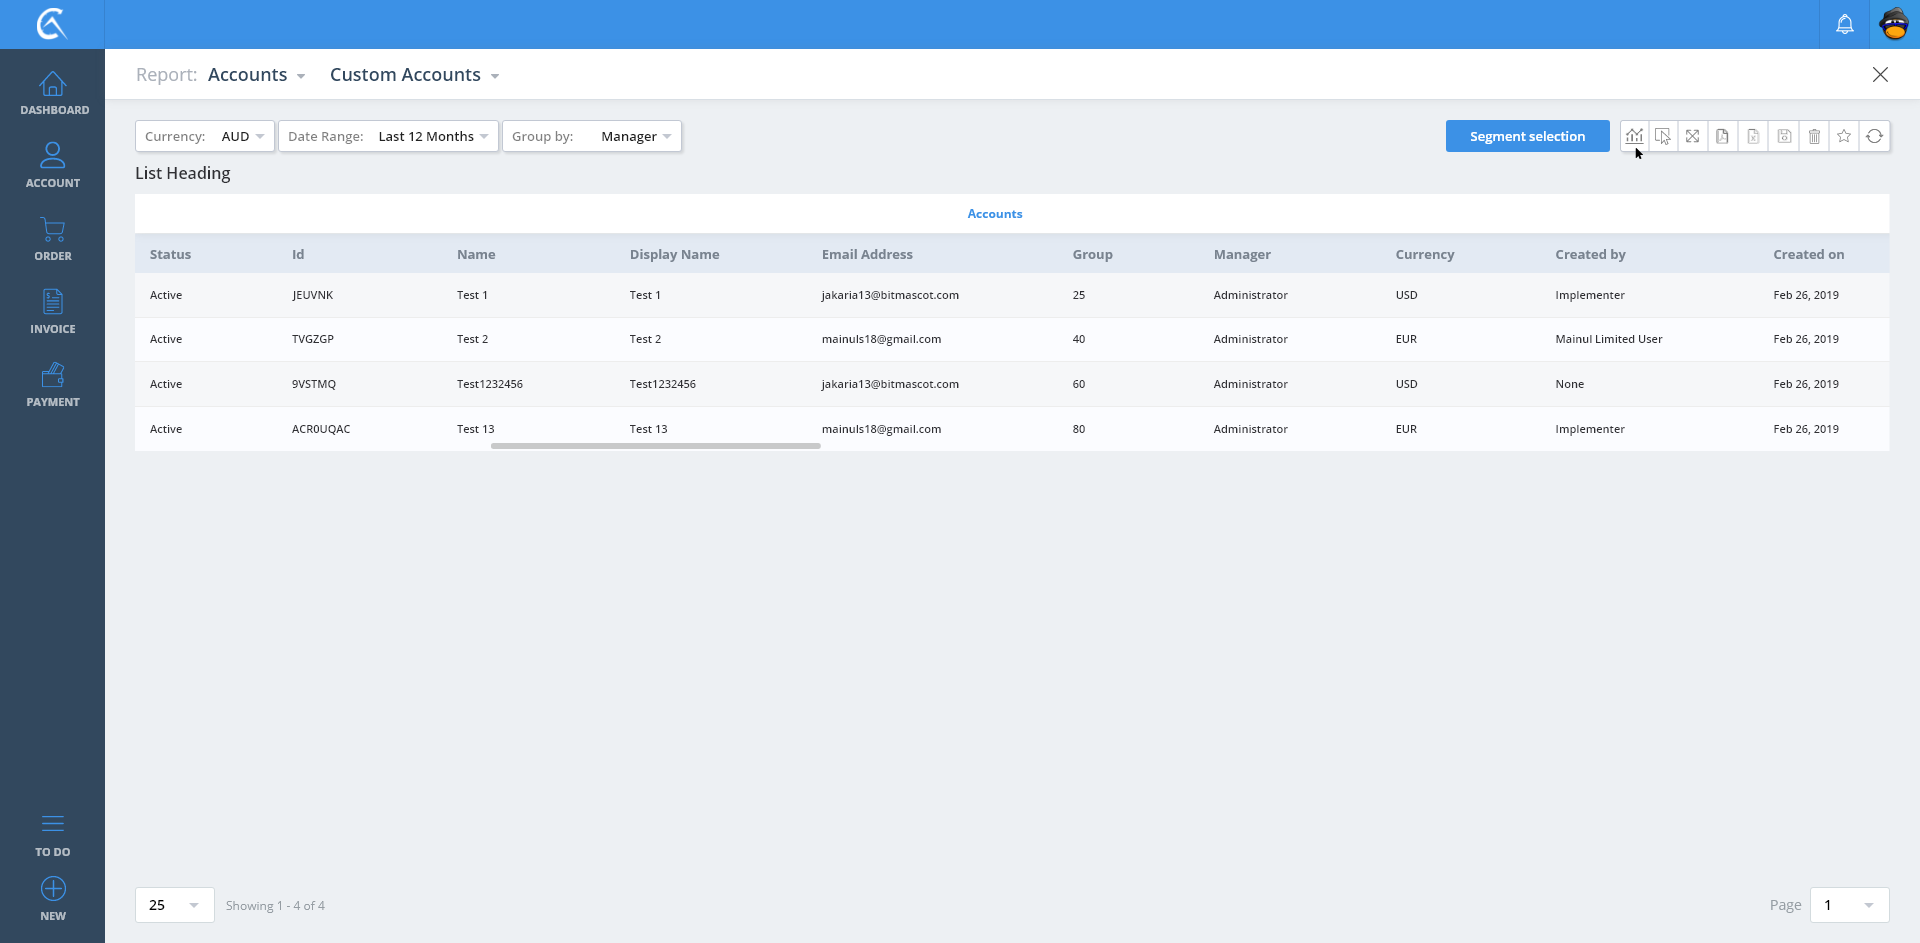Mark report as favorite with star icon
The height and width of the screenshot is (943, 1920).
point(1844,136)
